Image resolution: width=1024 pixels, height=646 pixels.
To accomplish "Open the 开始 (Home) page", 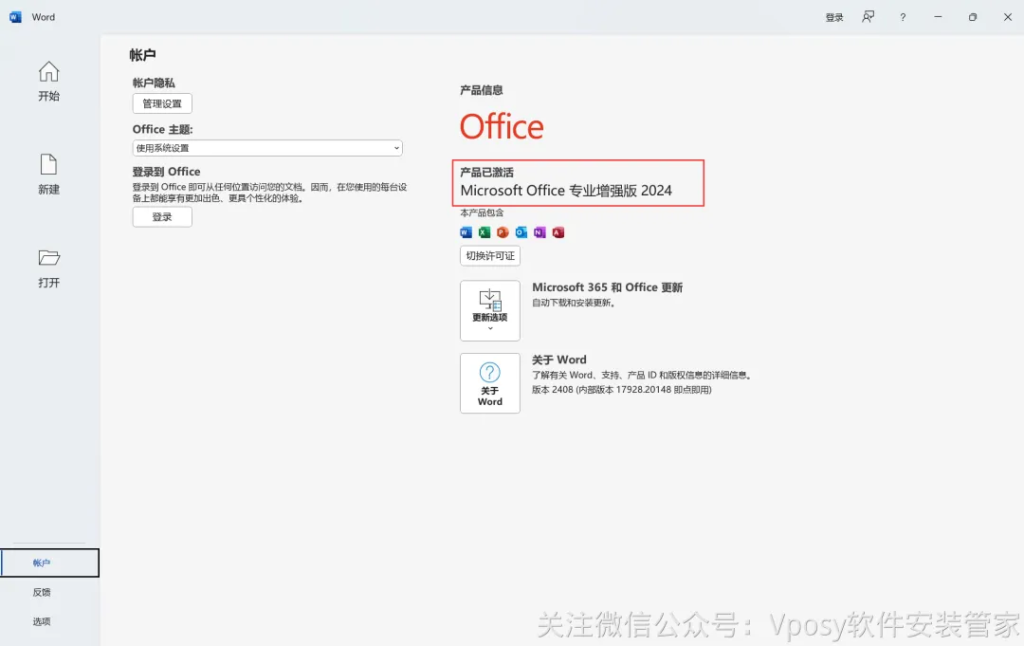I will 48,81.
